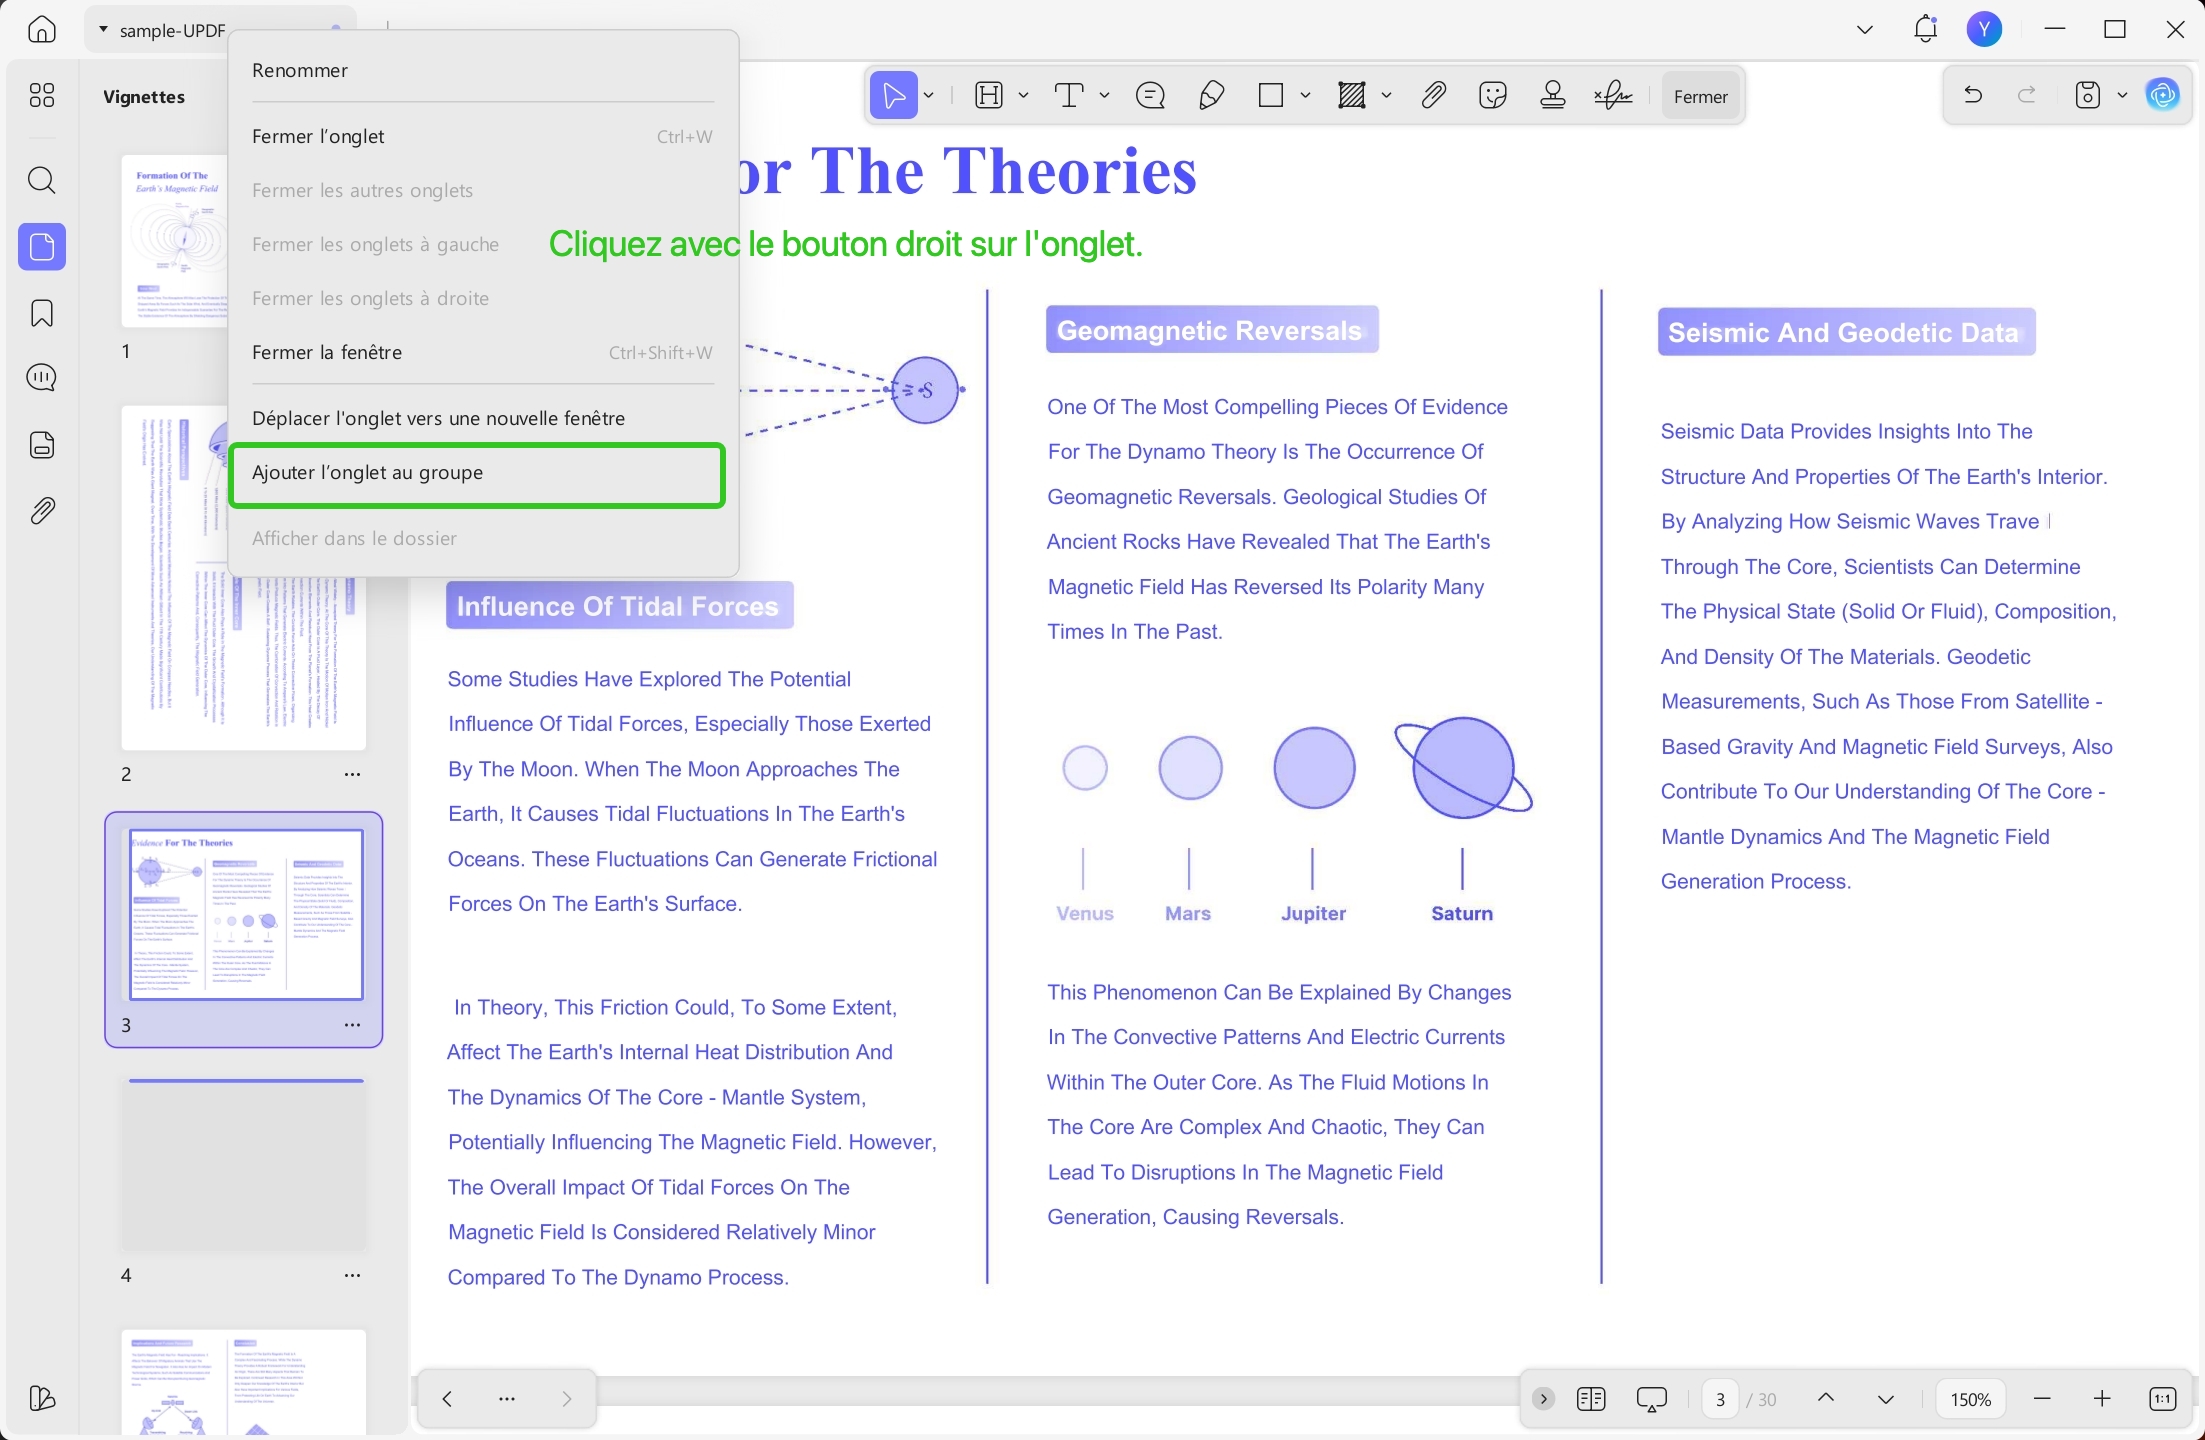Screen dimensions: 2205x1440
Task: Start slideshow presentation mode icon
Action: (x=1651, y=1399)
